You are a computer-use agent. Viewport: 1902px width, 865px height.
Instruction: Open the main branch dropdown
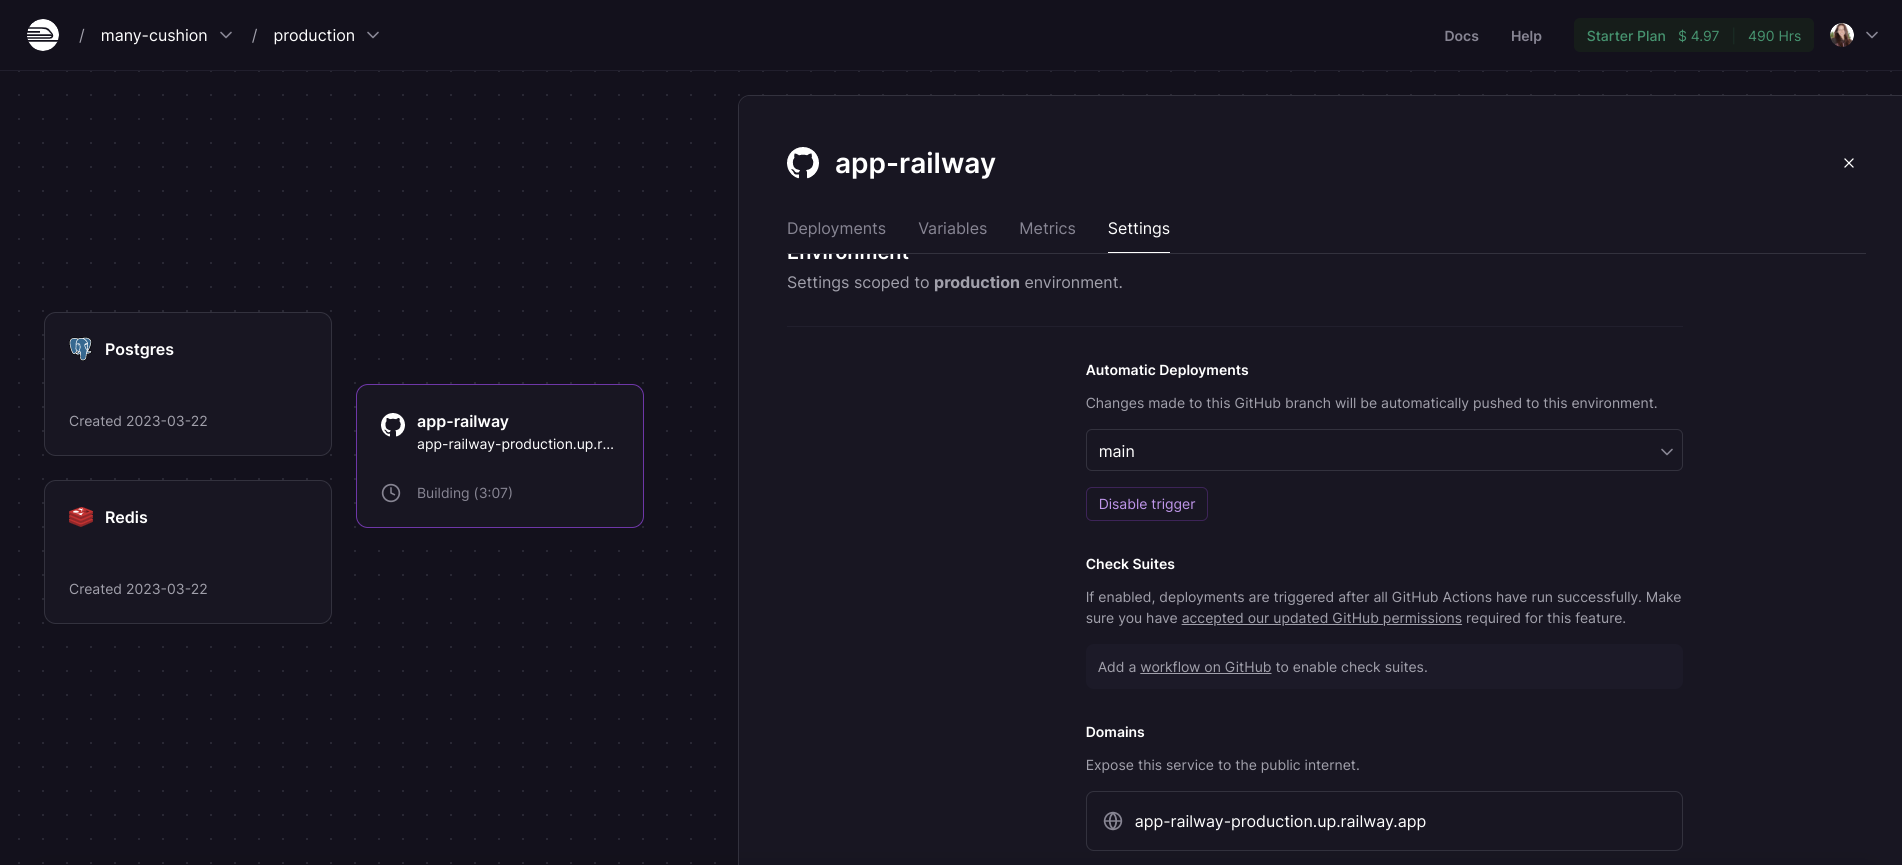point(1384,451)
